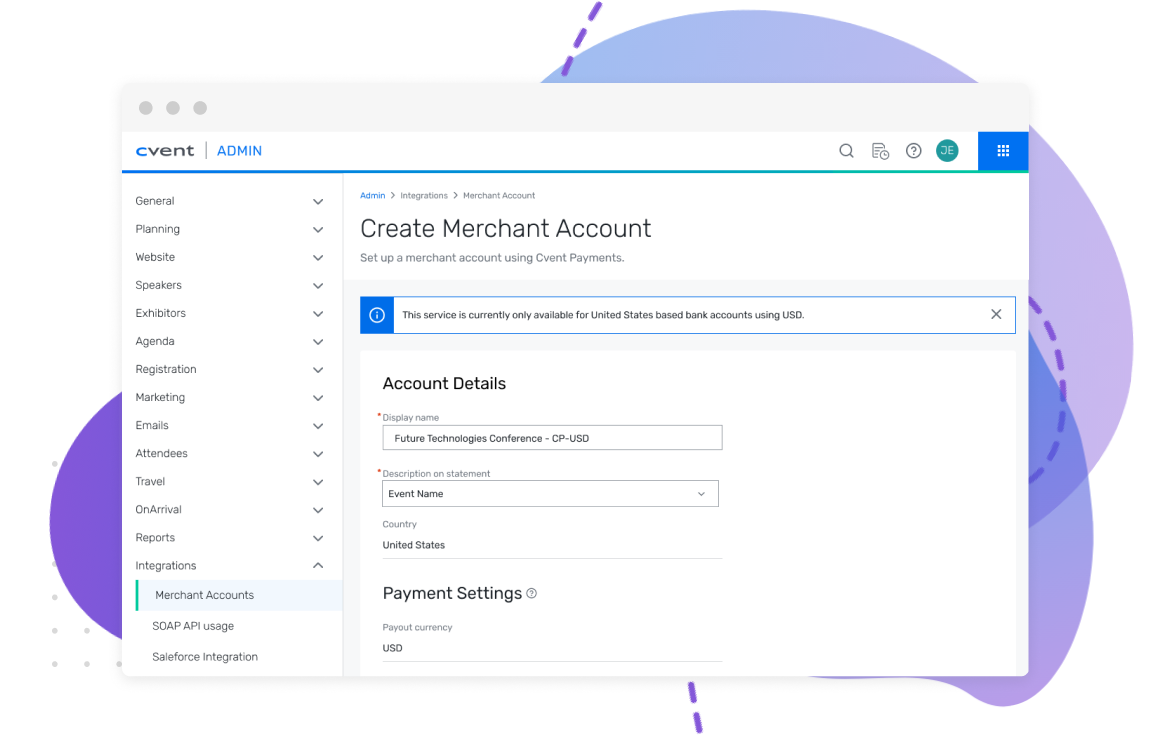Click the Integrations breadcrumb link

[x=424, y=196]
